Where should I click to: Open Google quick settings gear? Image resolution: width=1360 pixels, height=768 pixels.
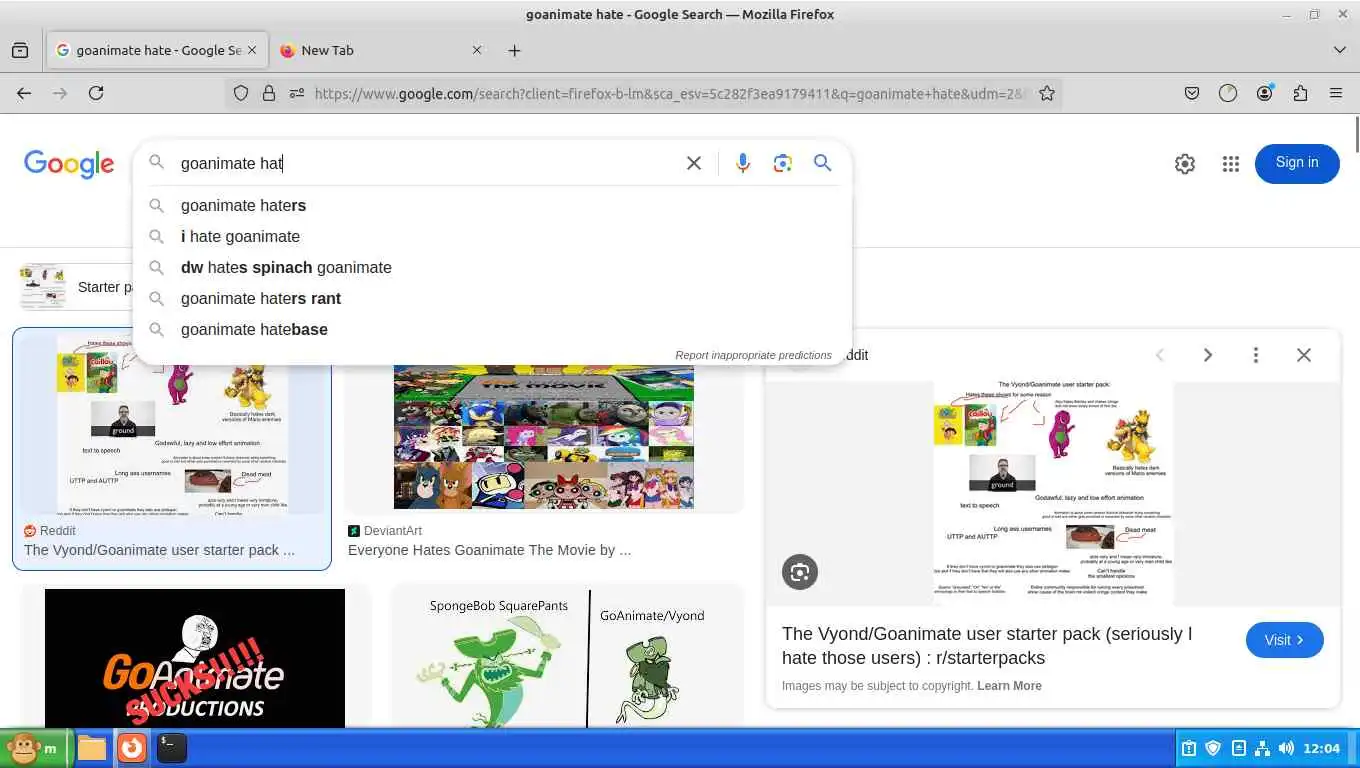pos(1185,164)
